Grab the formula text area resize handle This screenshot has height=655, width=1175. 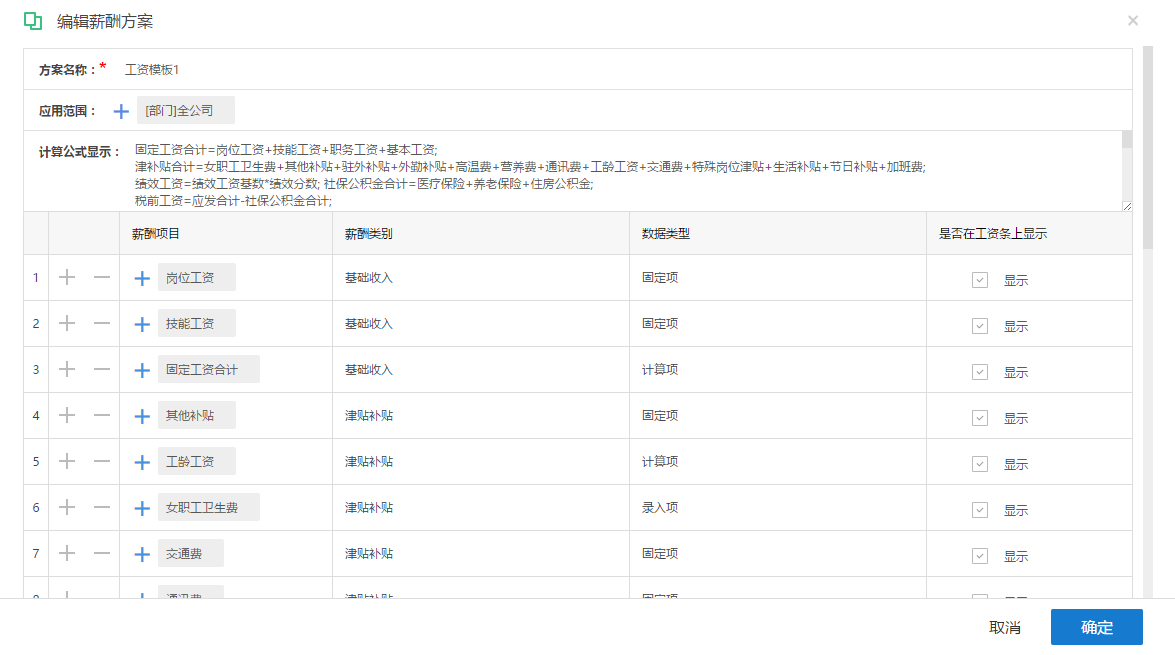1127,206
